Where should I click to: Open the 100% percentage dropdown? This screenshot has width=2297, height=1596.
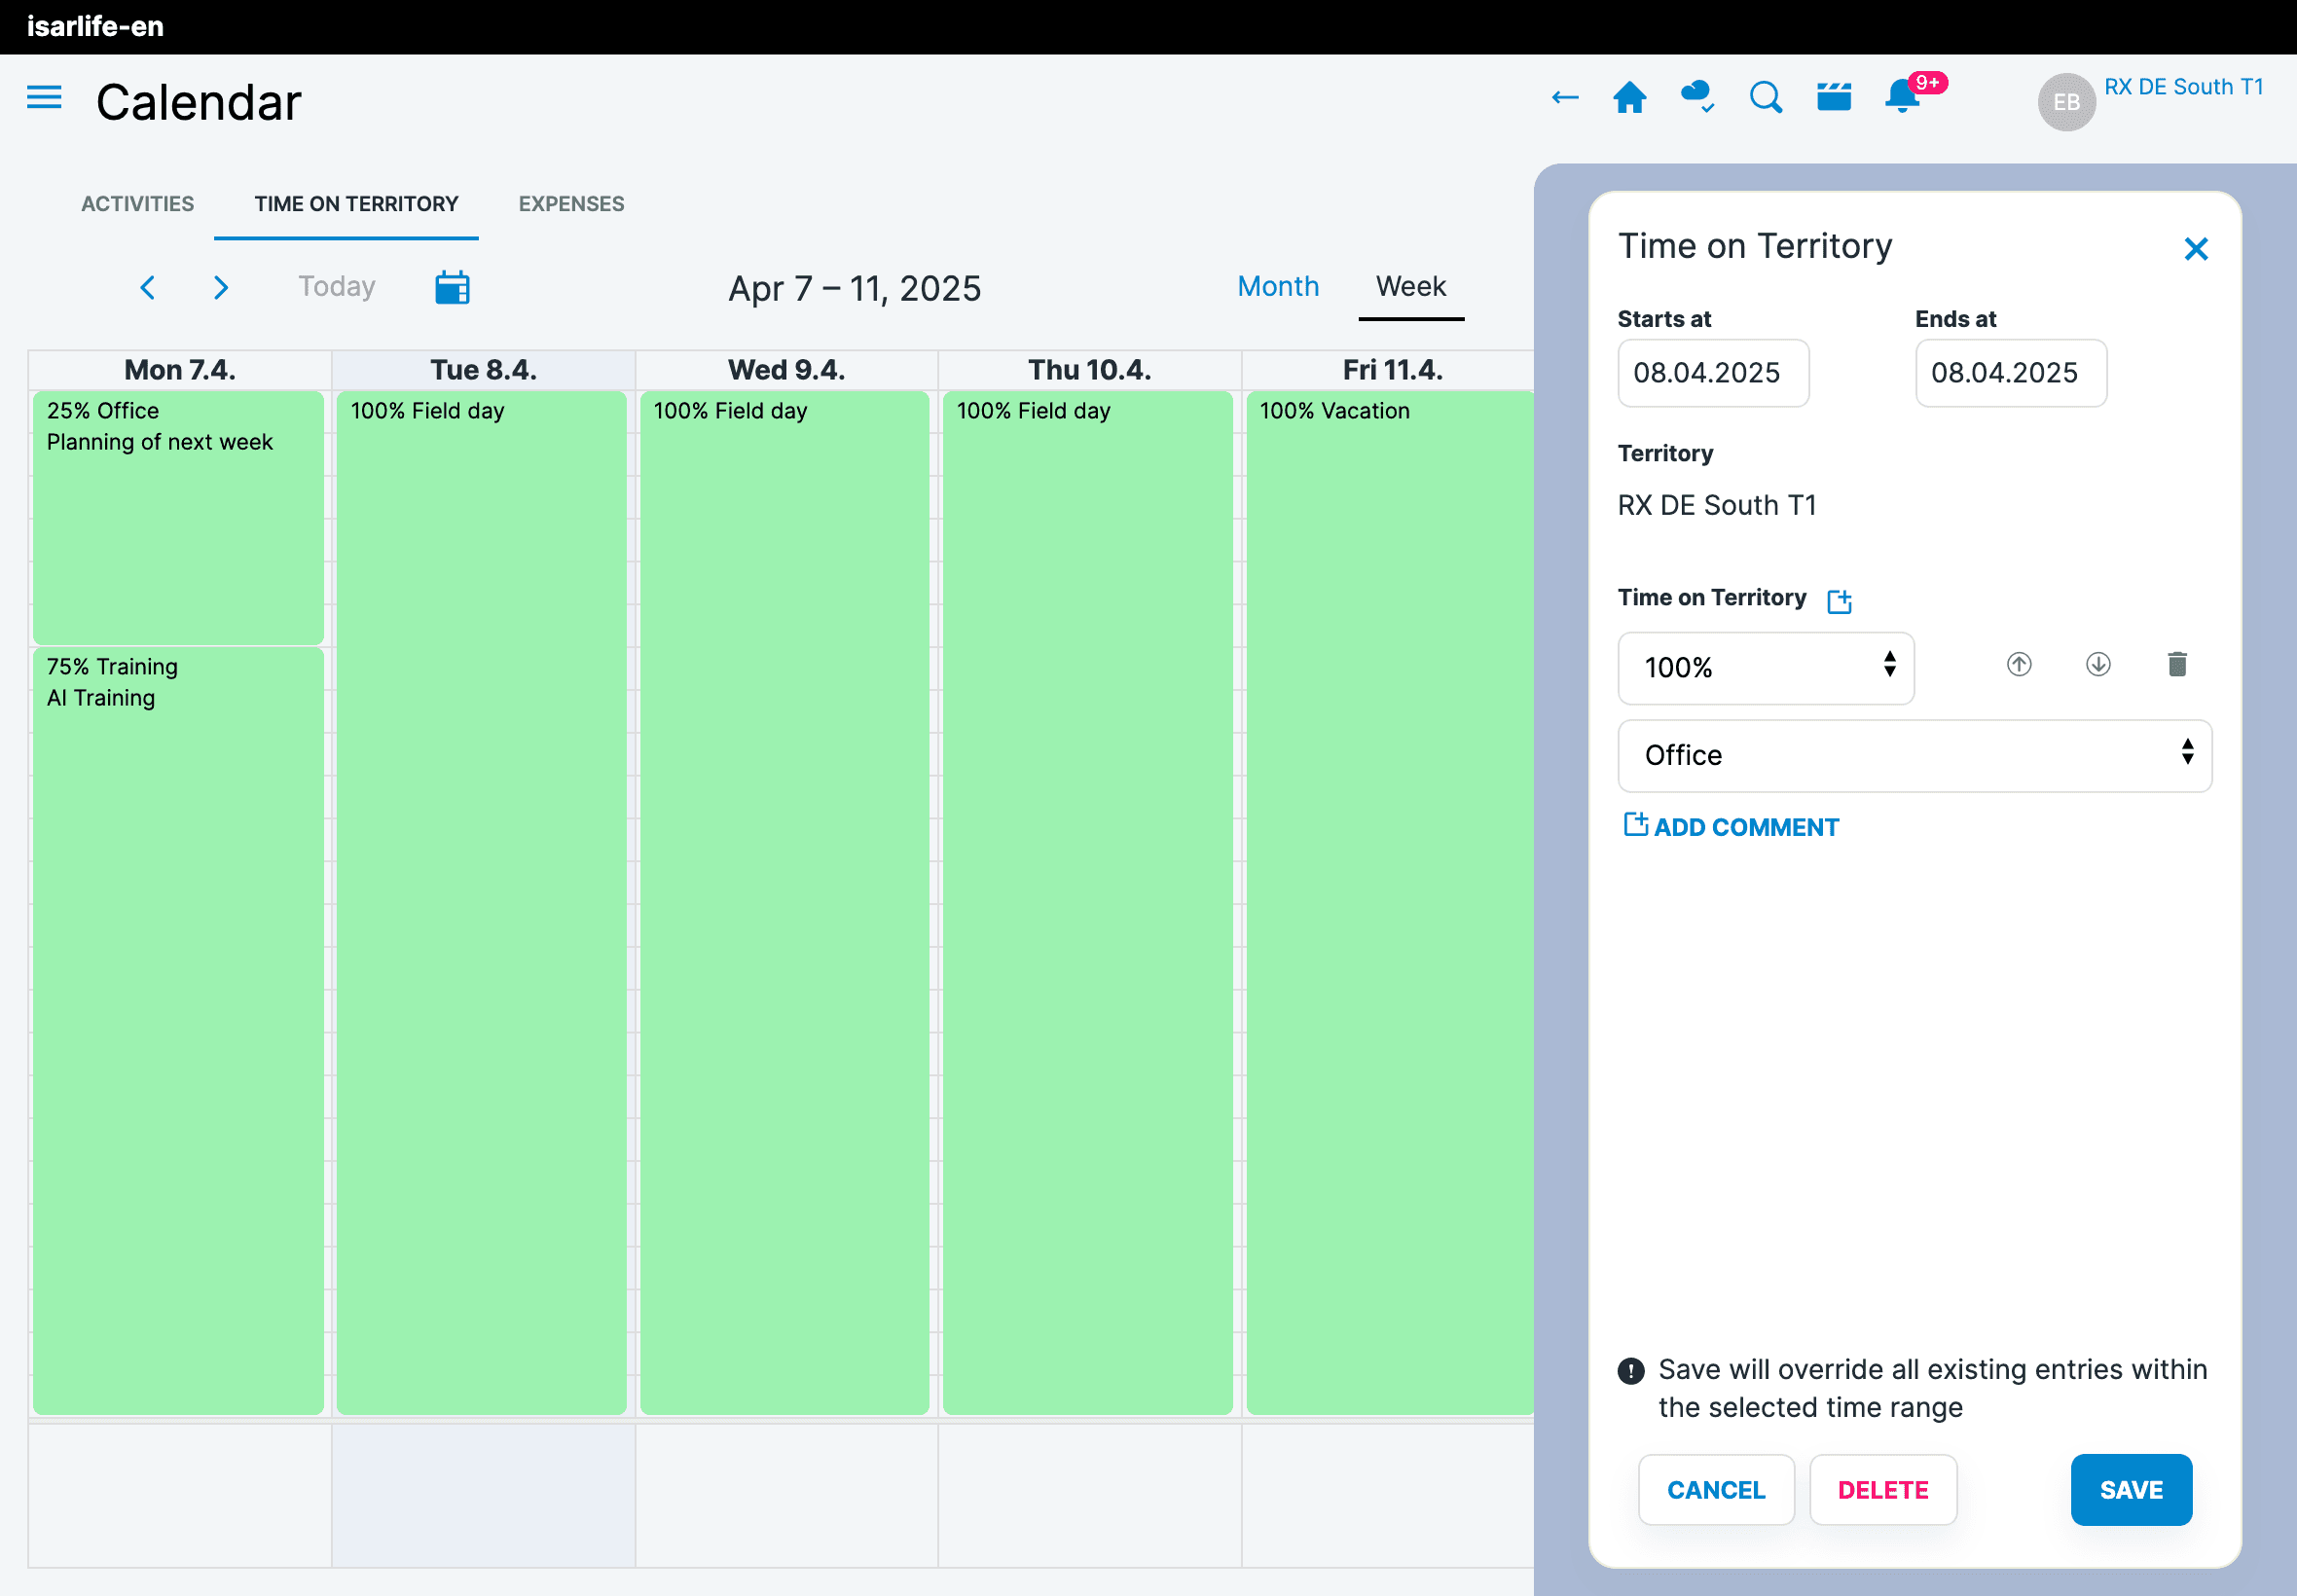tap(1765, 668)
